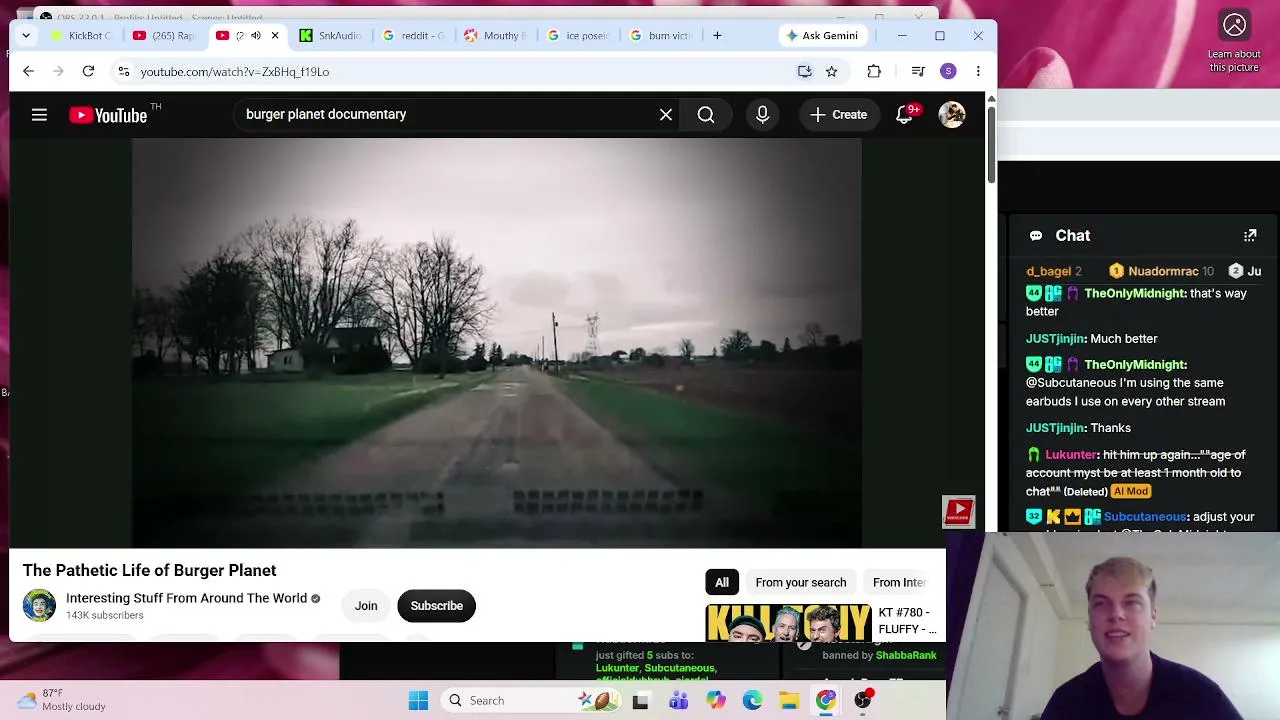Screen dimensions: 1280x720
Task: Click the Ask Gemini button
Action: coord(822,35)
